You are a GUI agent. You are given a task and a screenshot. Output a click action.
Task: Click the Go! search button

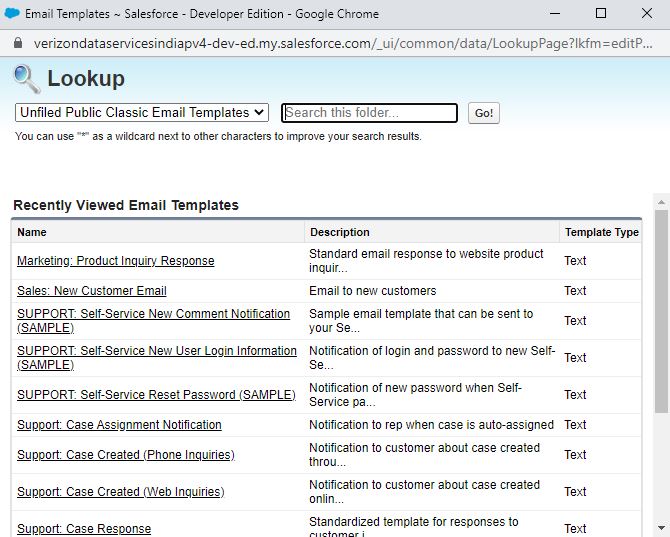point(483,113)
